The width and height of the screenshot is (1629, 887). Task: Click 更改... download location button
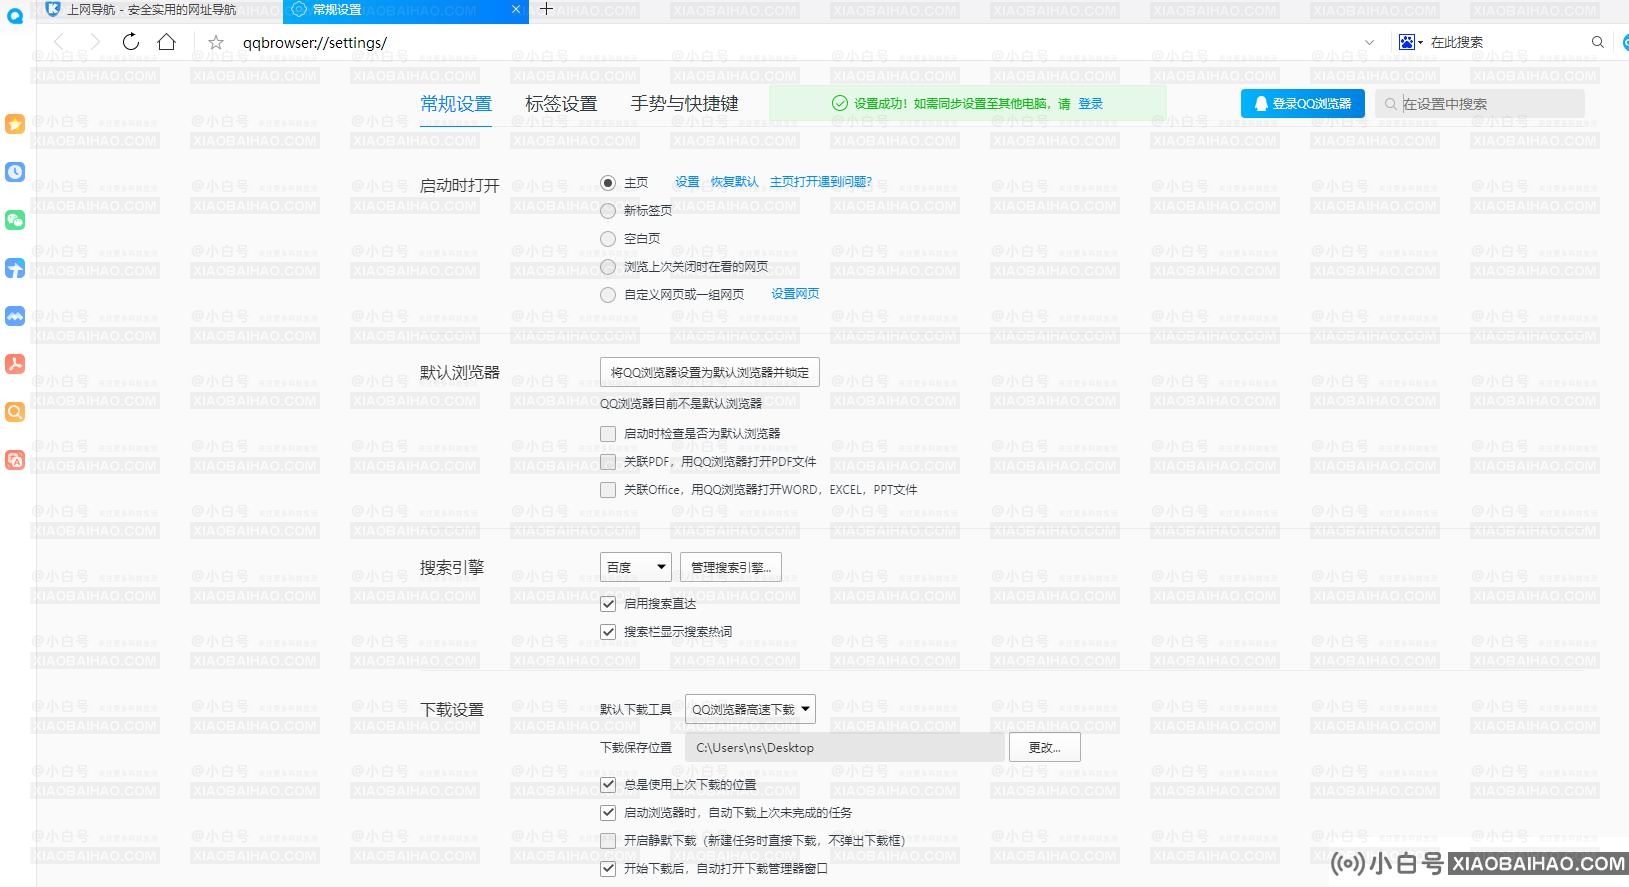(x=1044, y=747)
